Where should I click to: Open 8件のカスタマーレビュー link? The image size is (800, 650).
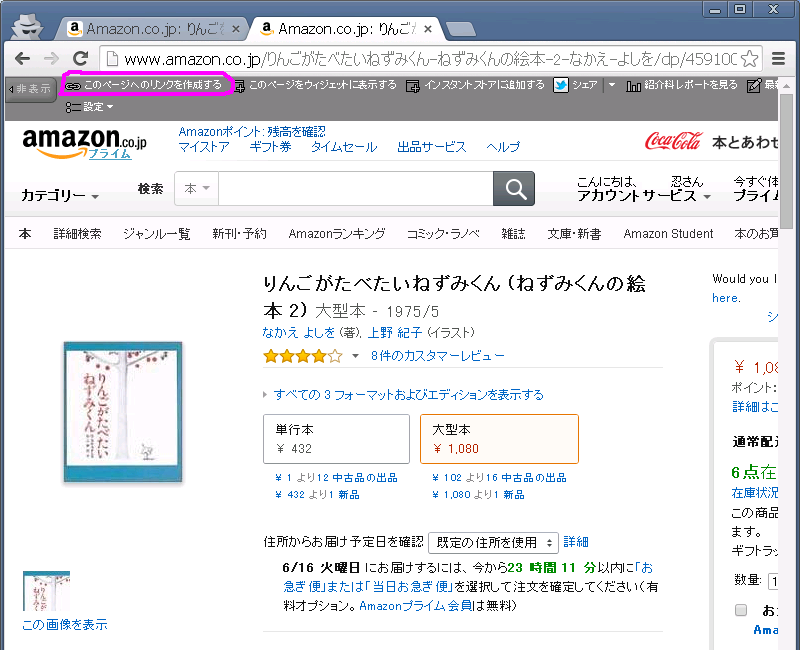(x=438, y=356)
